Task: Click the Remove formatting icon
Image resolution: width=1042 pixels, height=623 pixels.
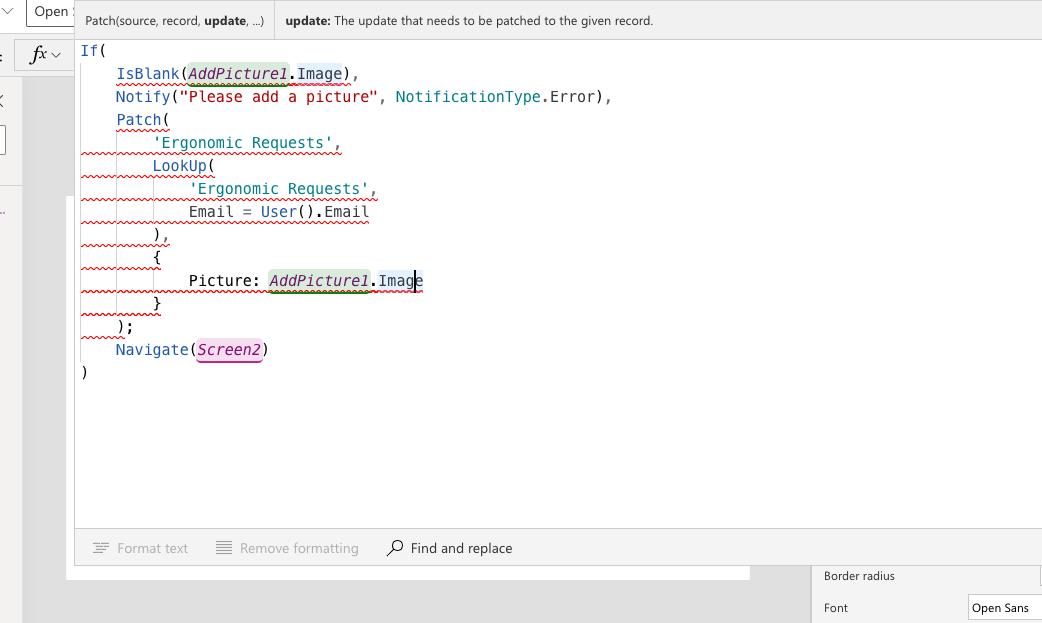Action: tap(224, 547)
